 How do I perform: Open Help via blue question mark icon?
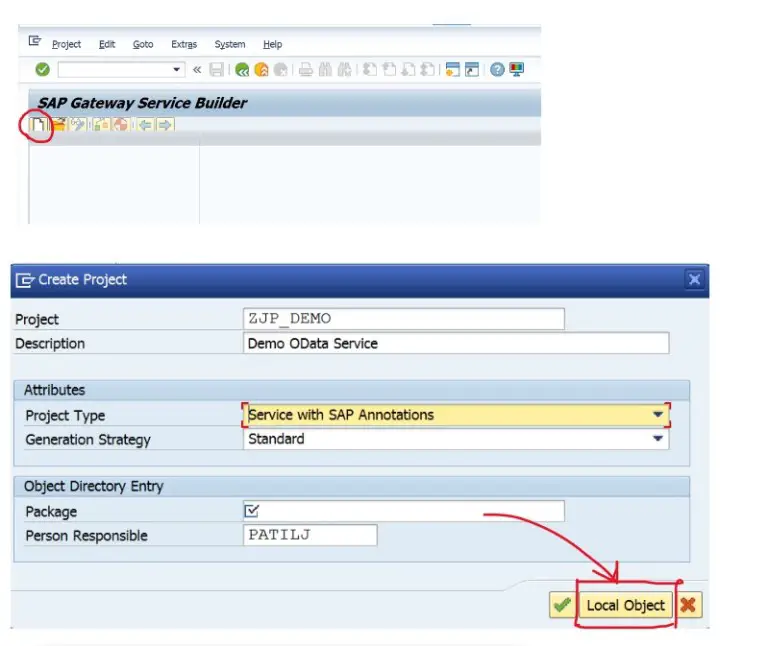497,70
